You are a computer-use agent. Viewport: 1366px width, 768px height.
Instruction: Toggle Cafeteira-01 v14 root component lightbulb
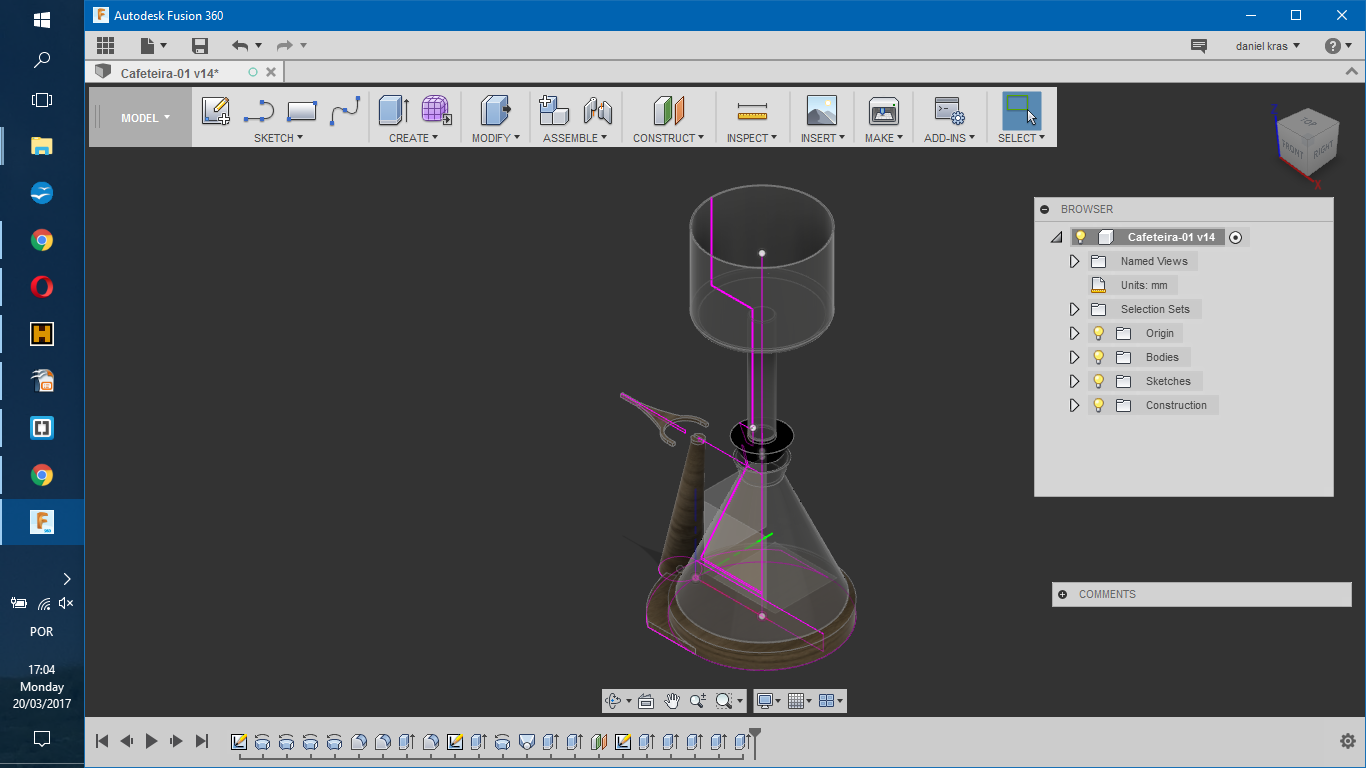1080,237
